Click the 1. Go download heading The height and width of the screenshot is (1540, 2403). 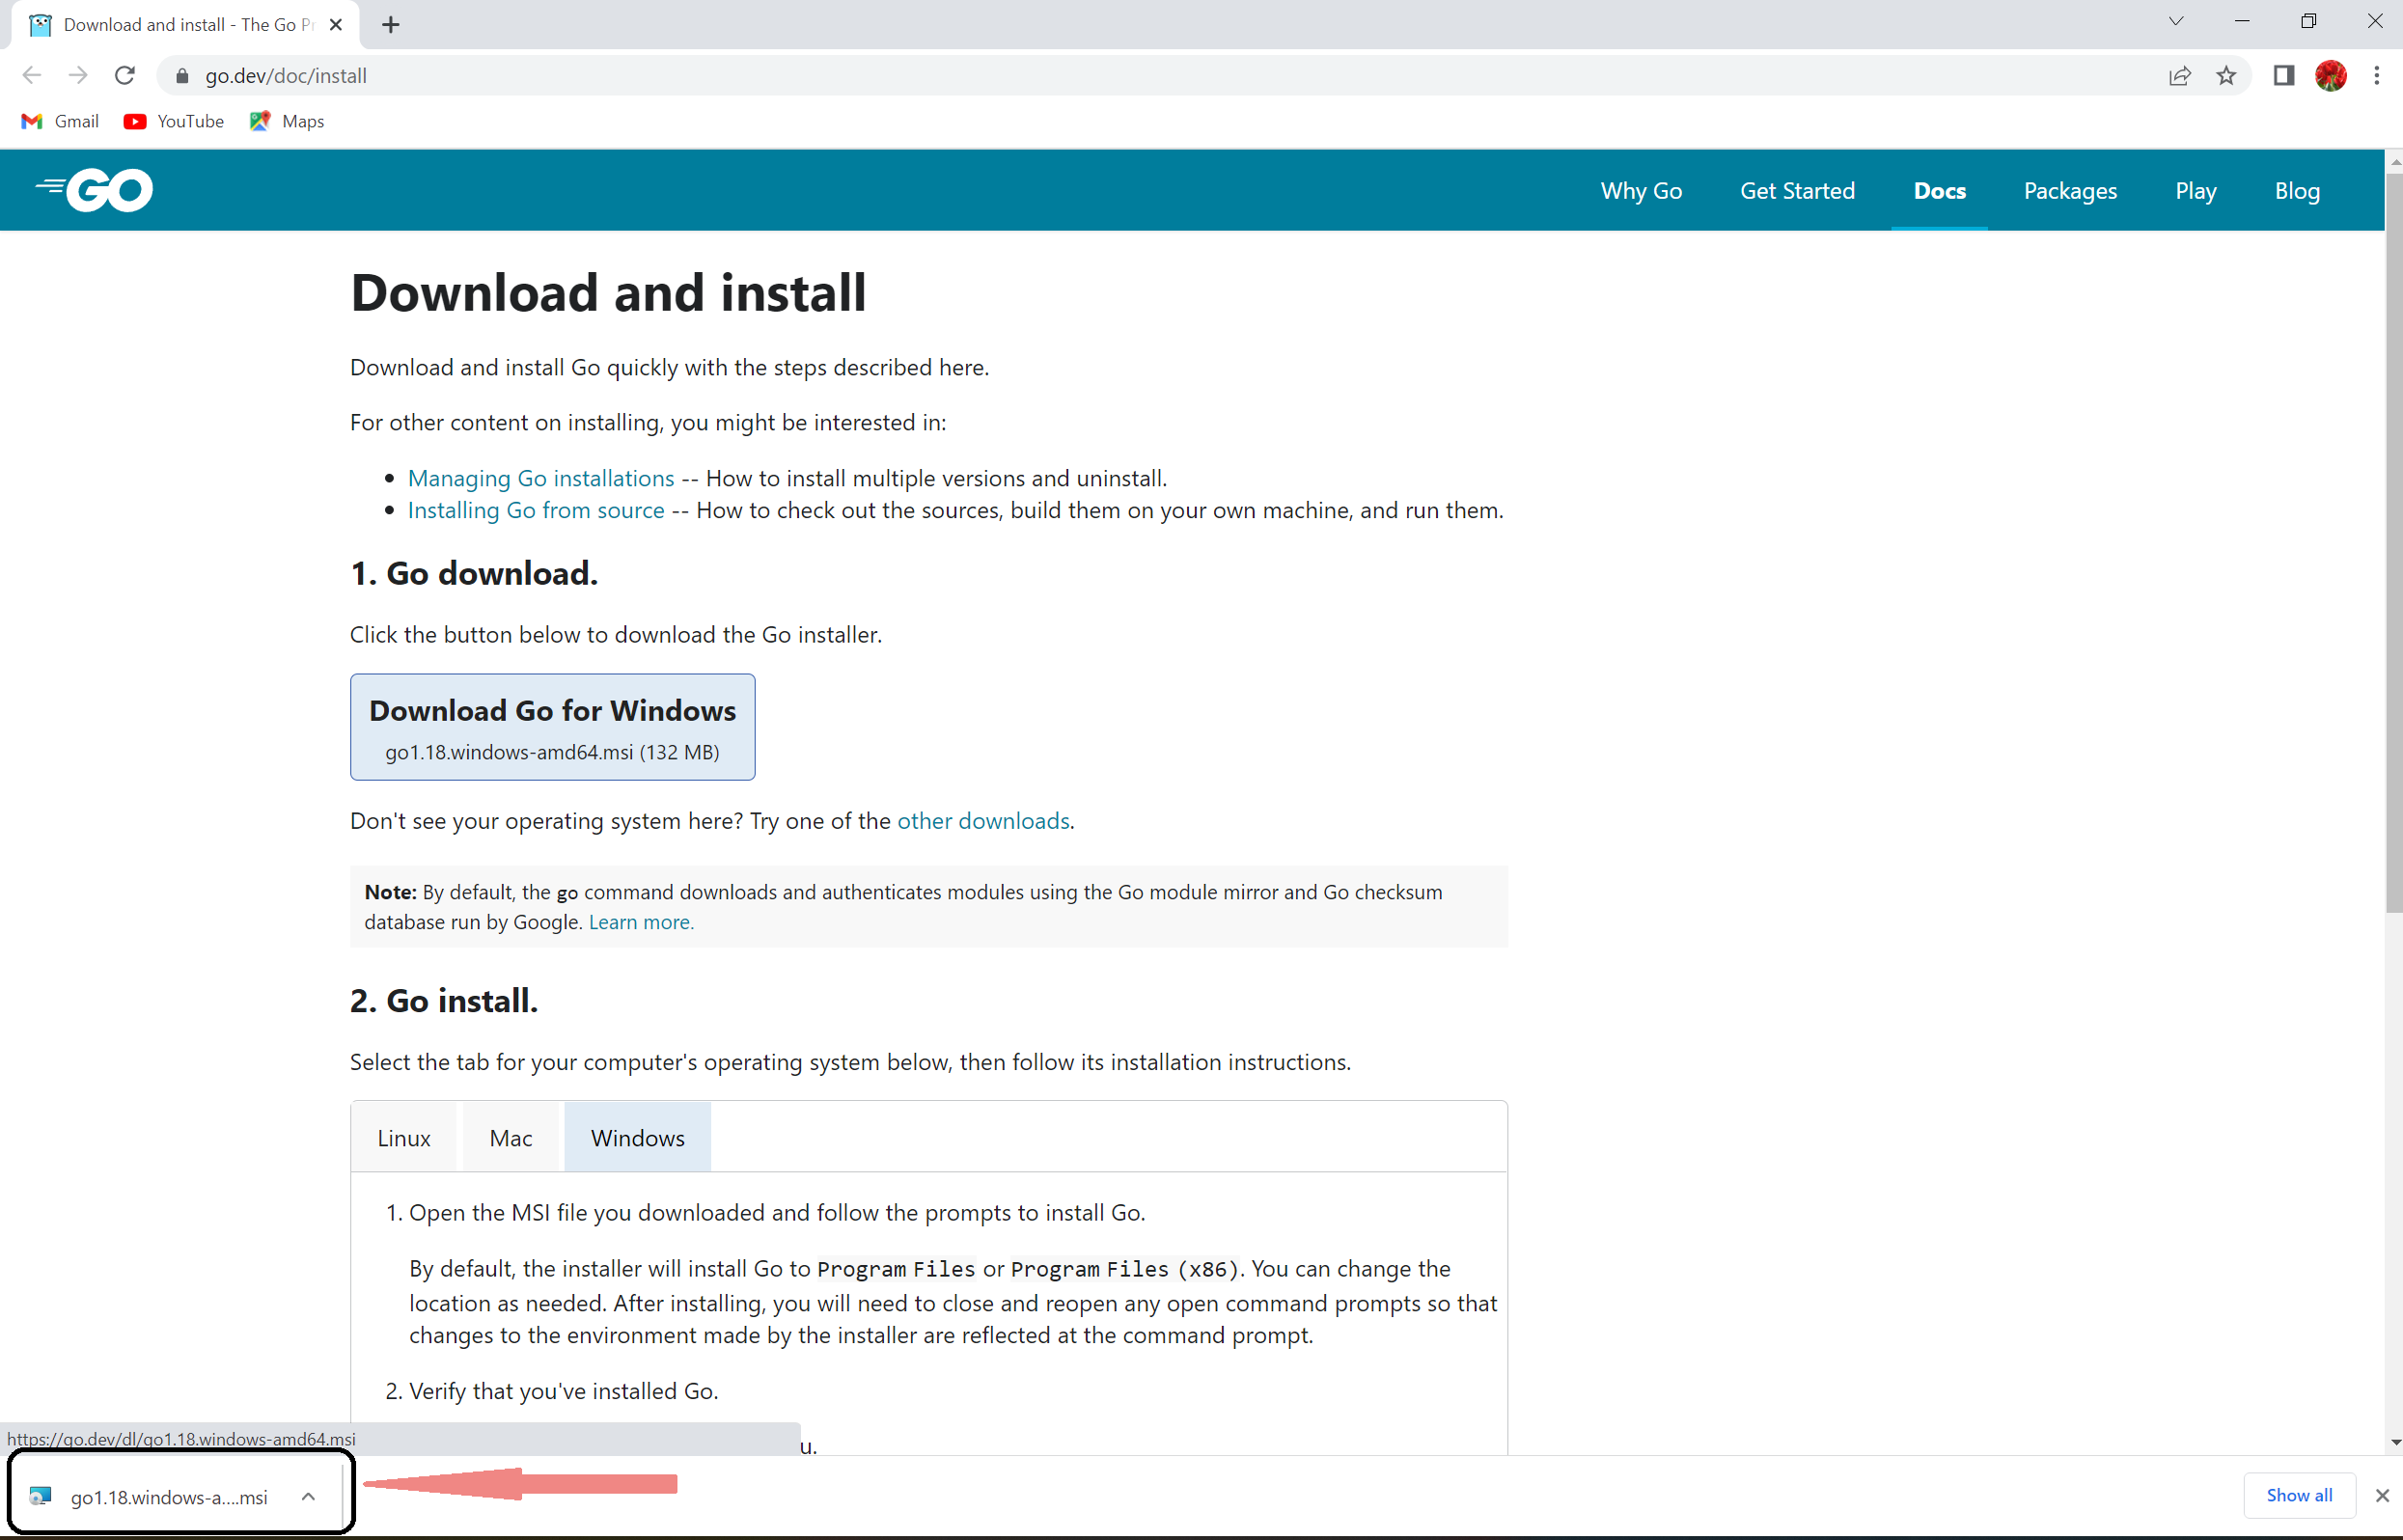pyautogui.click(x=474, y=573)
